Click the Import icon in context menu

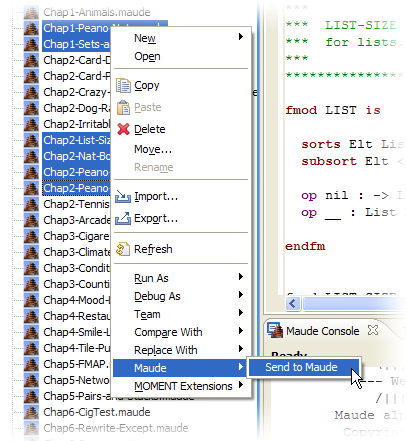123,197
